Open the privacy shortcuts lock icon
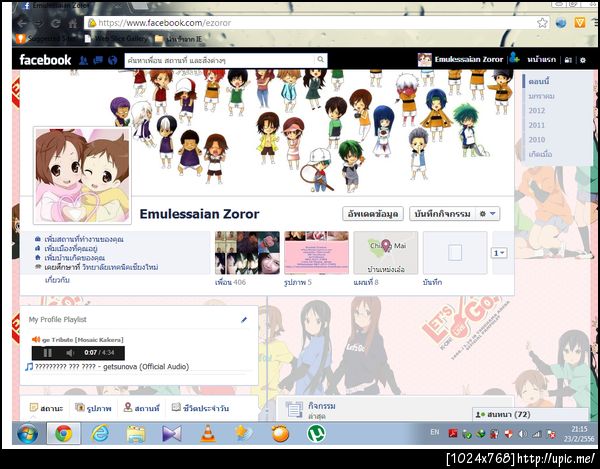The image size is (600, 469). click(x=568, y=60)
